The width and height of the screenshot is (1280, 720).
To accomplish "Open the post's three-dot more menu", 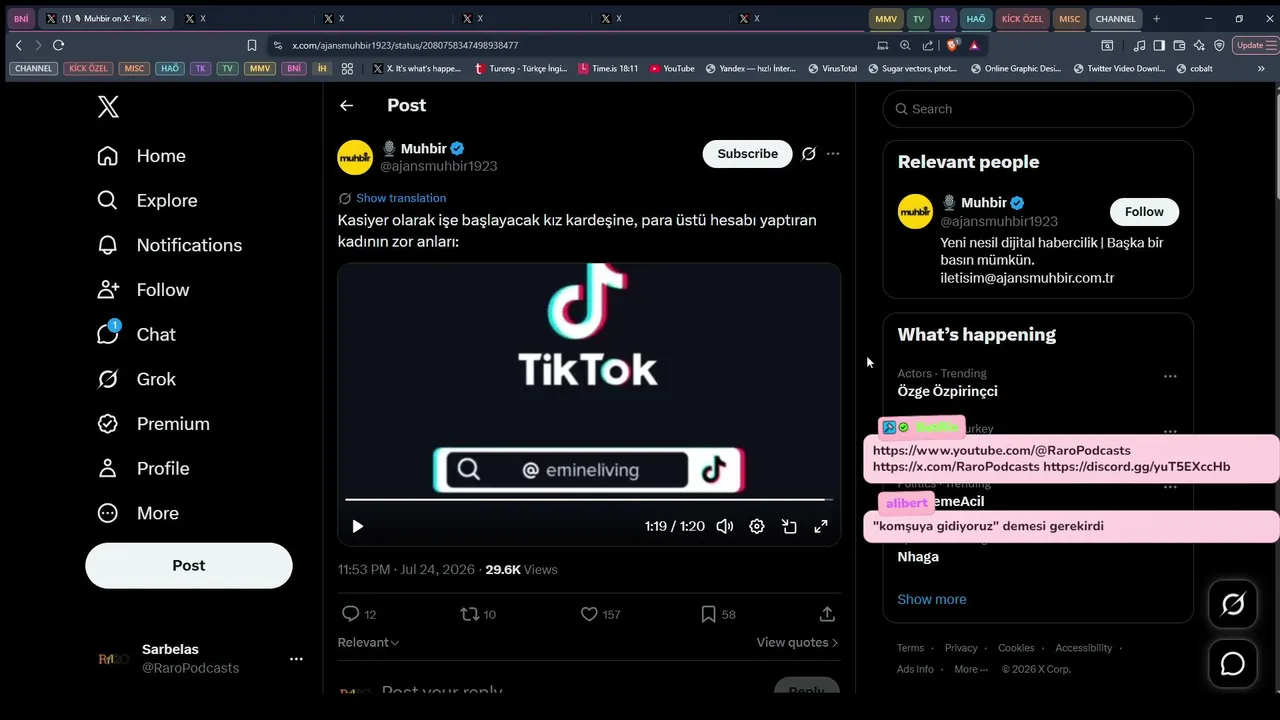I will [833, 154].
